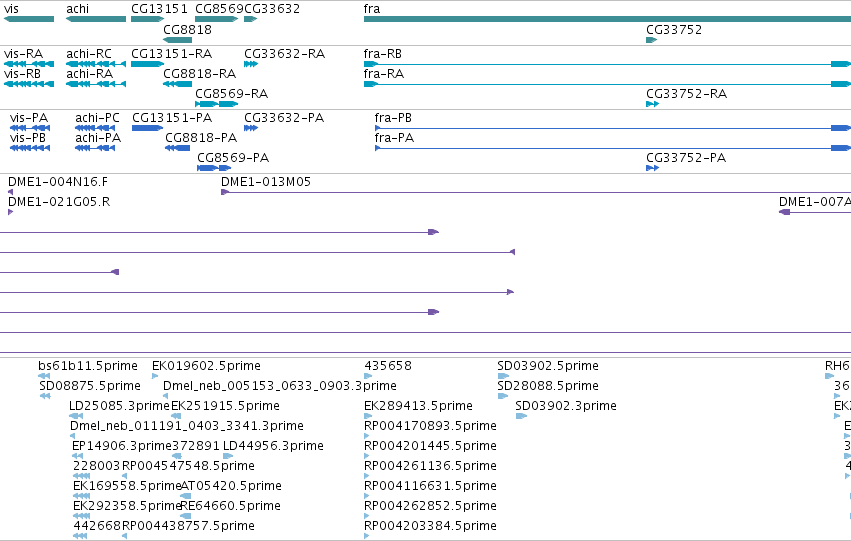The width and height of the screenshot is (851, 541).
Task: Select EST RP004201445.5prime
Action: click(x=366, y=456)
